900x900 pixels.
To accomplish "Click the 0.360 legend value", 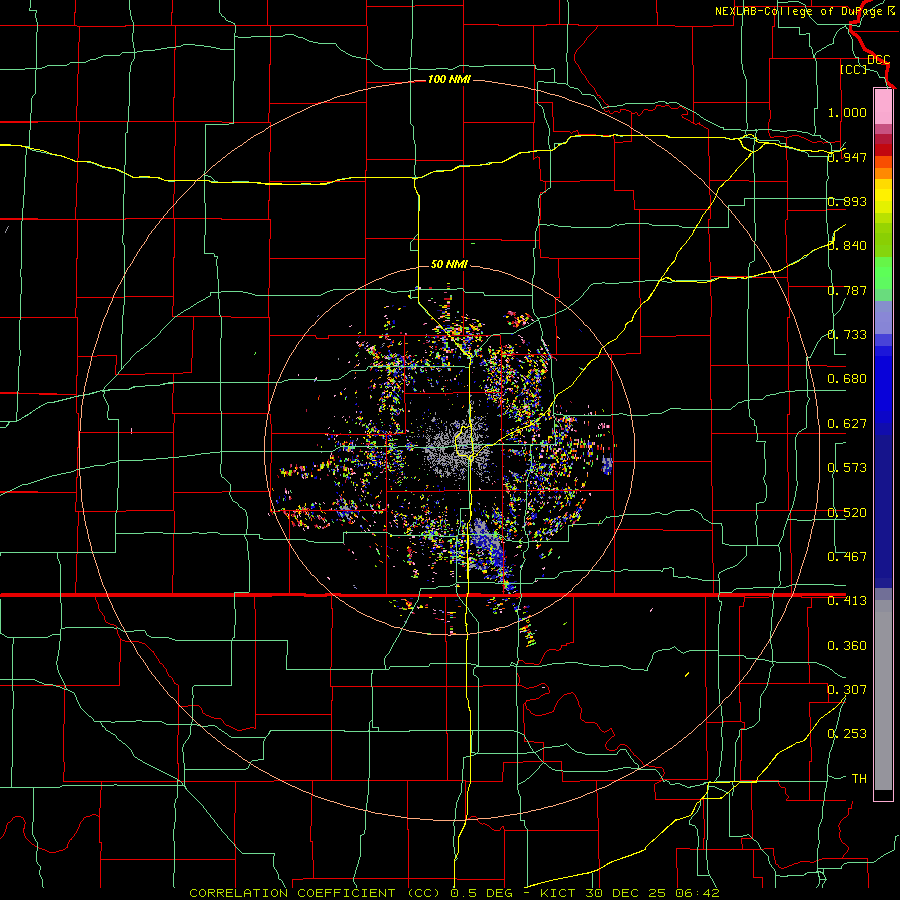I will [x=847, y=646].
